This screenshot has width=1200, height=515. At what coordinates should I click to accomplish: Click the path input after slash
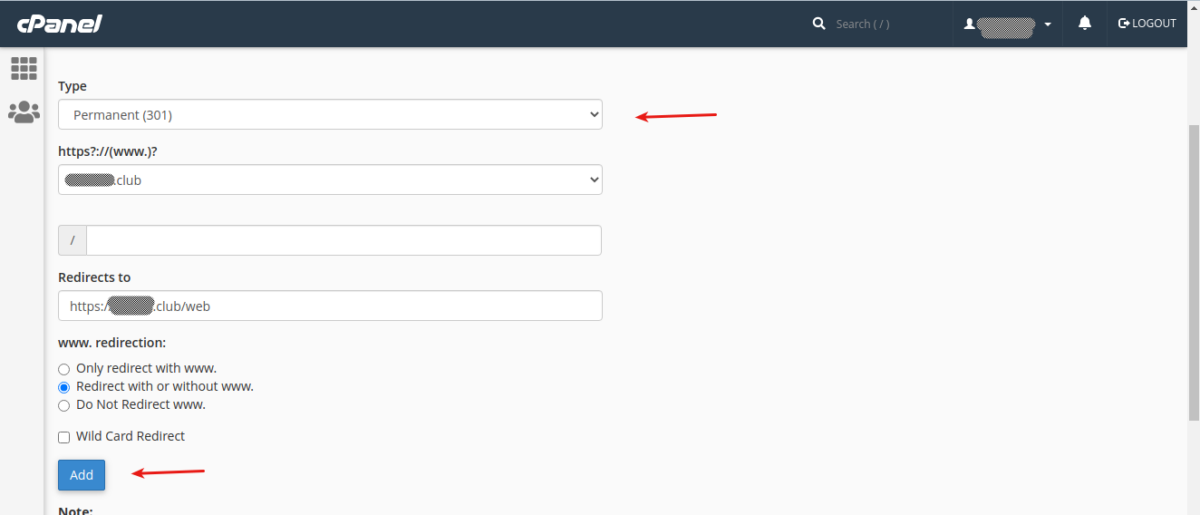343,240
